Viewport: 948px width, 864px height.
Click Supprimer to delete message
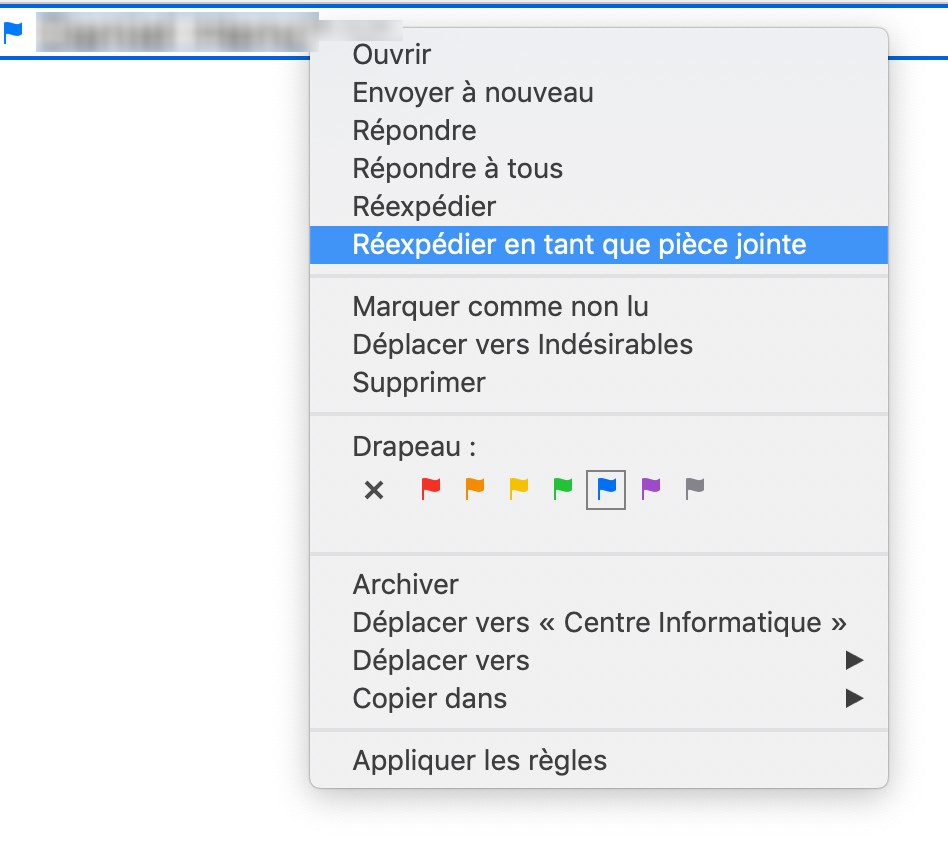click(x=419, y=383)
